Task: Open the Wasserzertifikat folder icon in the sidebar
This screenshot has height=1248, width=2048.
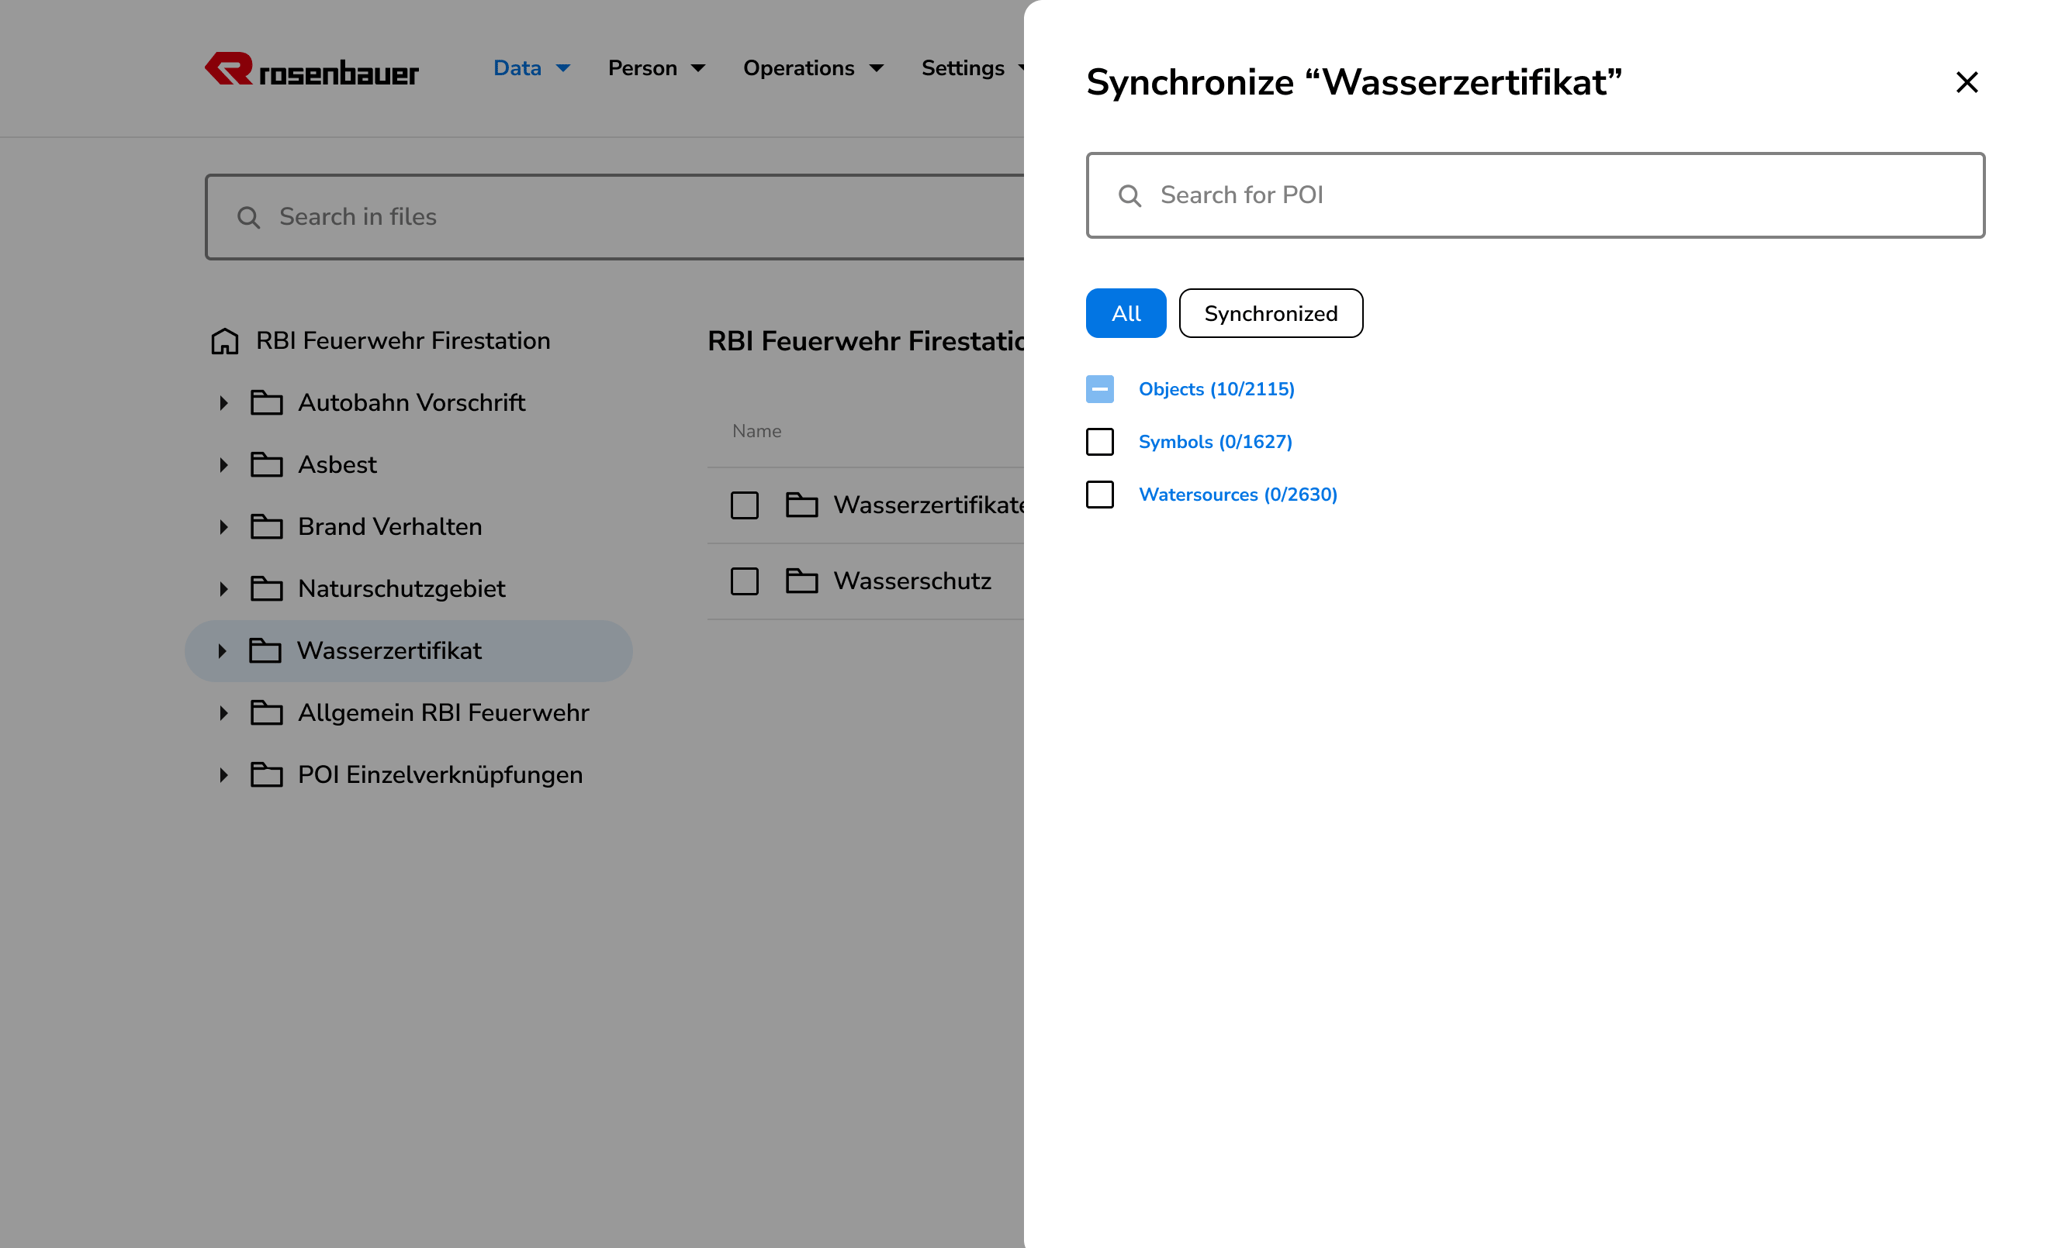Action: tap(267, 650)
